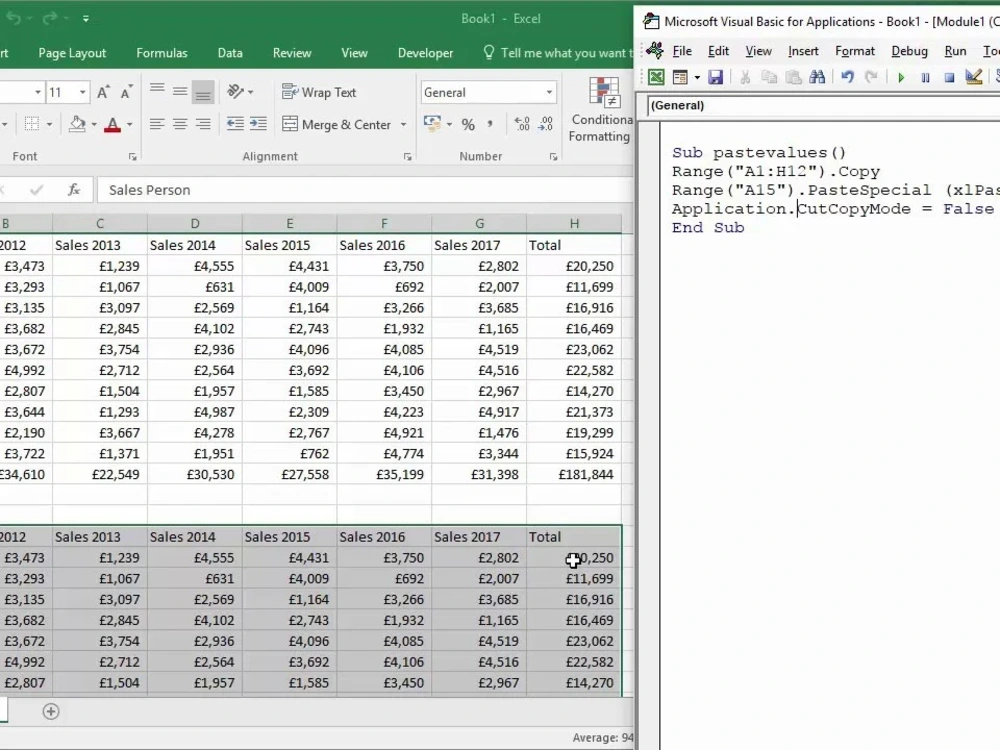
Task: Open the Font settings dialog launcher
Action: 133,157
